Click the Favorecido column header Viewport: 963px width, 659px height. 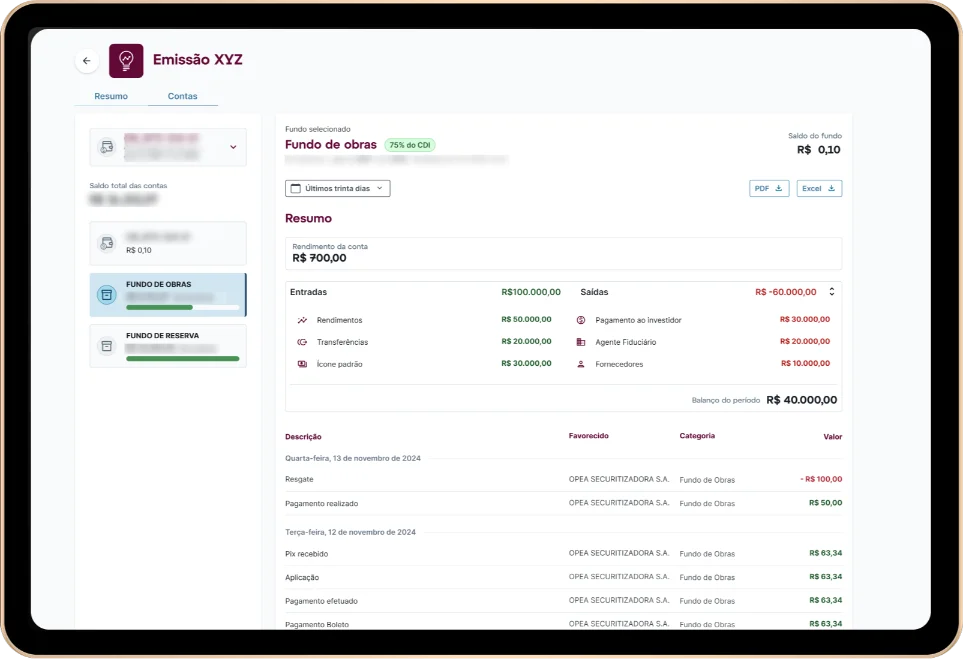588,436
